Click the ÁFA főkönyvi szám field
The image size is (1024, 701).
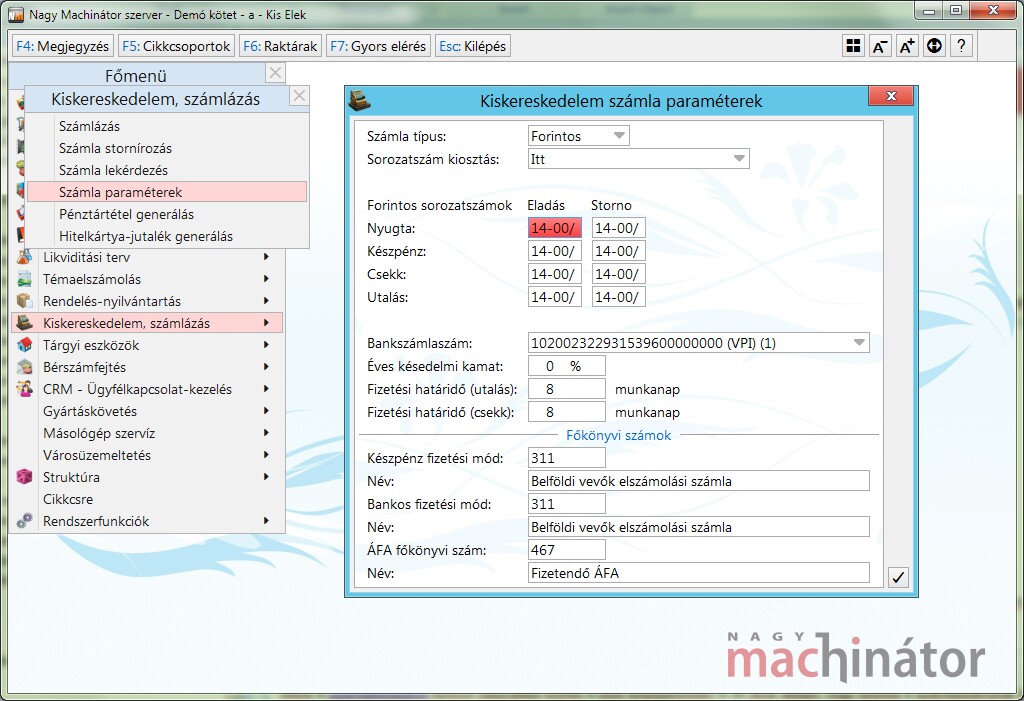[x=567, y=549]
